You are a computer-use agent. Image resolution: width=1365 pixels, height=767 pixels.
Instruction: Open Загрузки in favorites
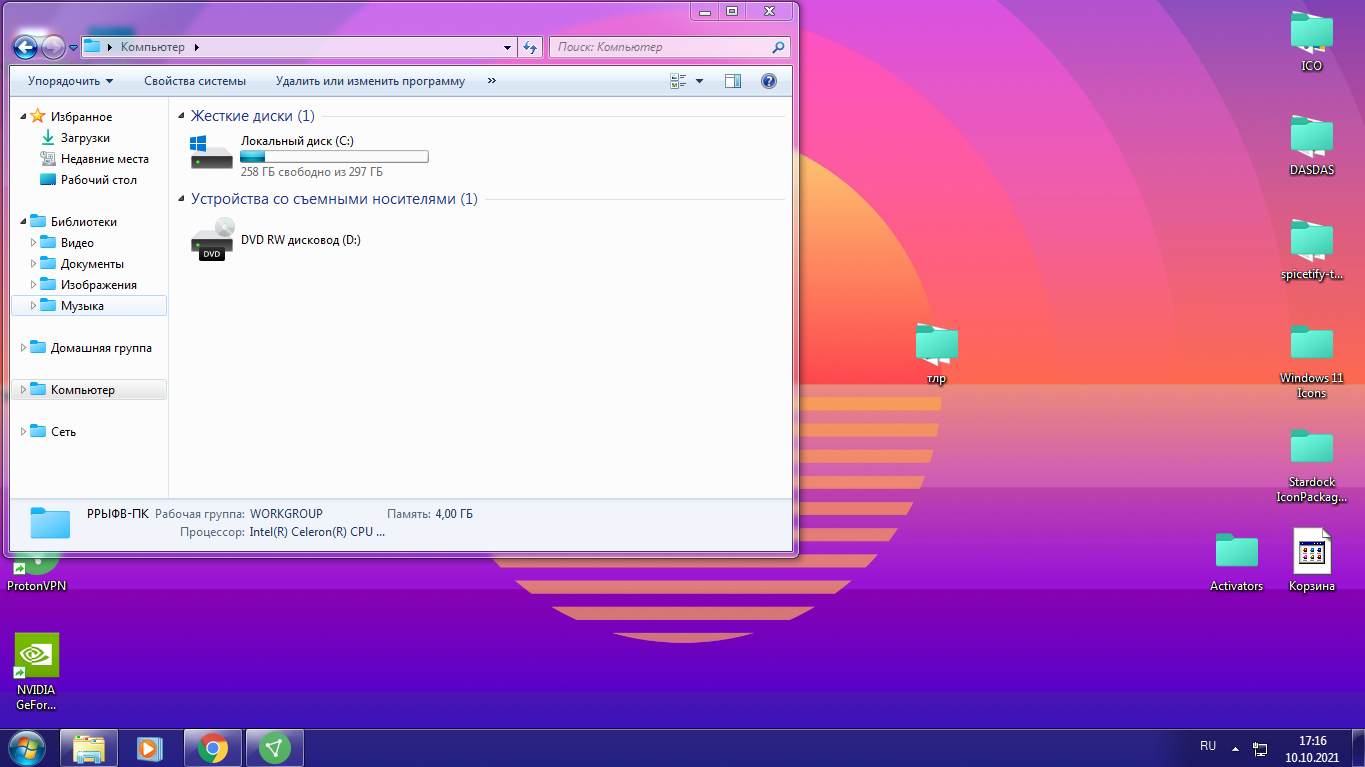85,138
